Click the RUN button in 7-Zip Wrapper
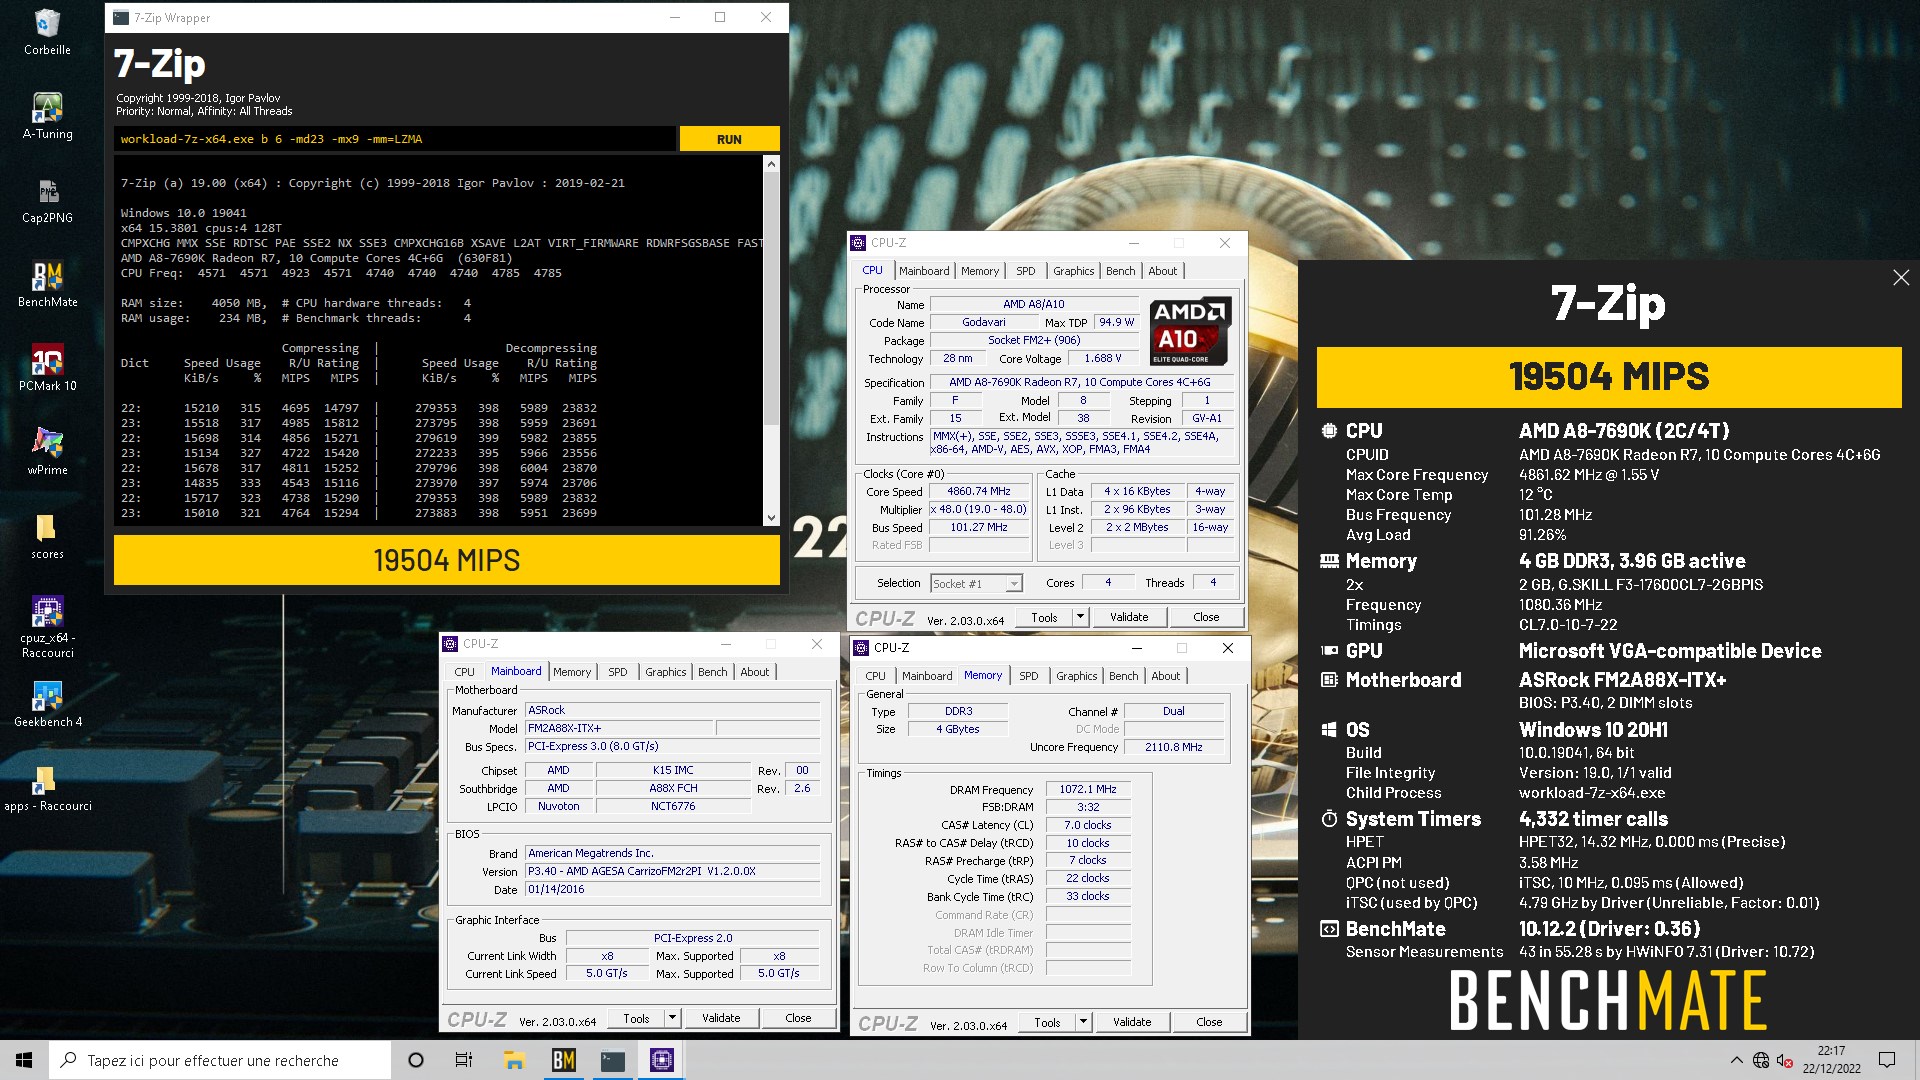This screenshot has height=1080, width=1920. click(729, 139)
